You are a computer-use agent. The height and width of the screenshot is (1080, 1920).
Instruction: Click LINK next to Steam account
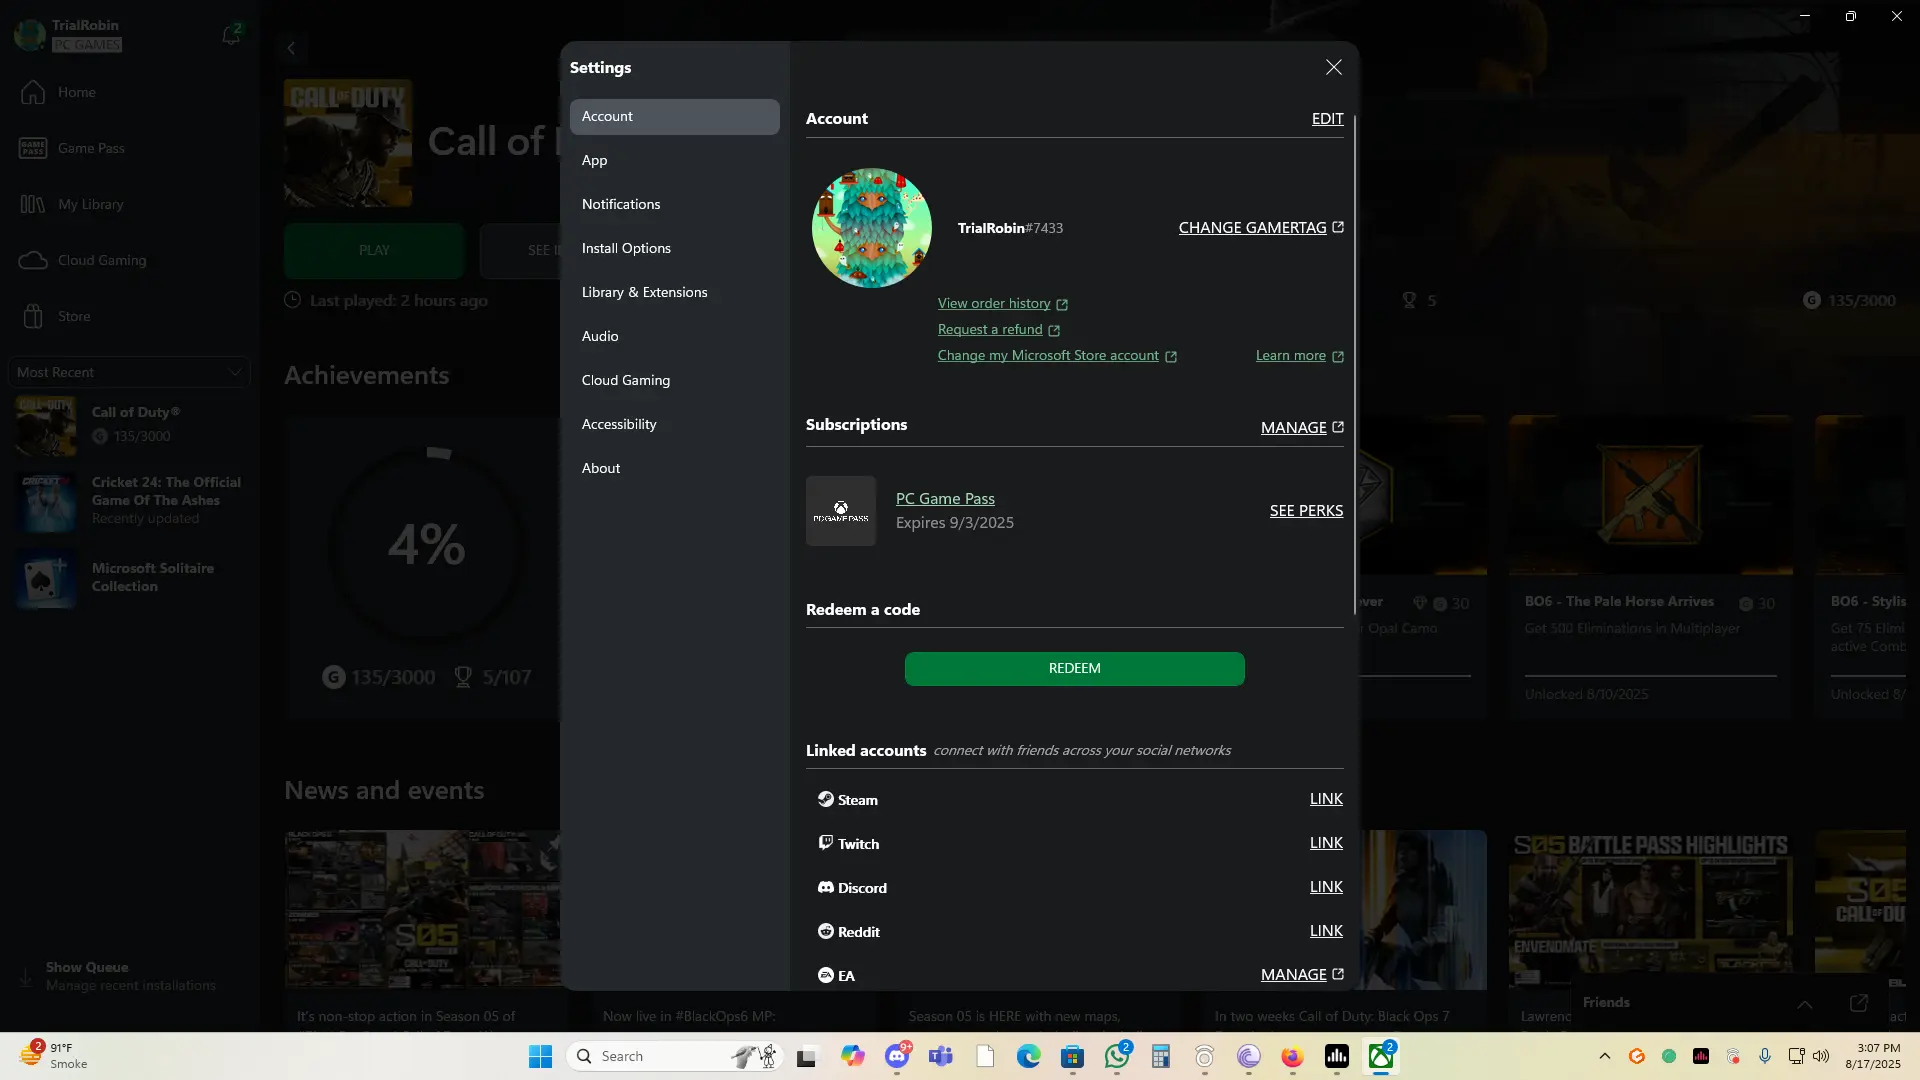tap(1326, 799)
